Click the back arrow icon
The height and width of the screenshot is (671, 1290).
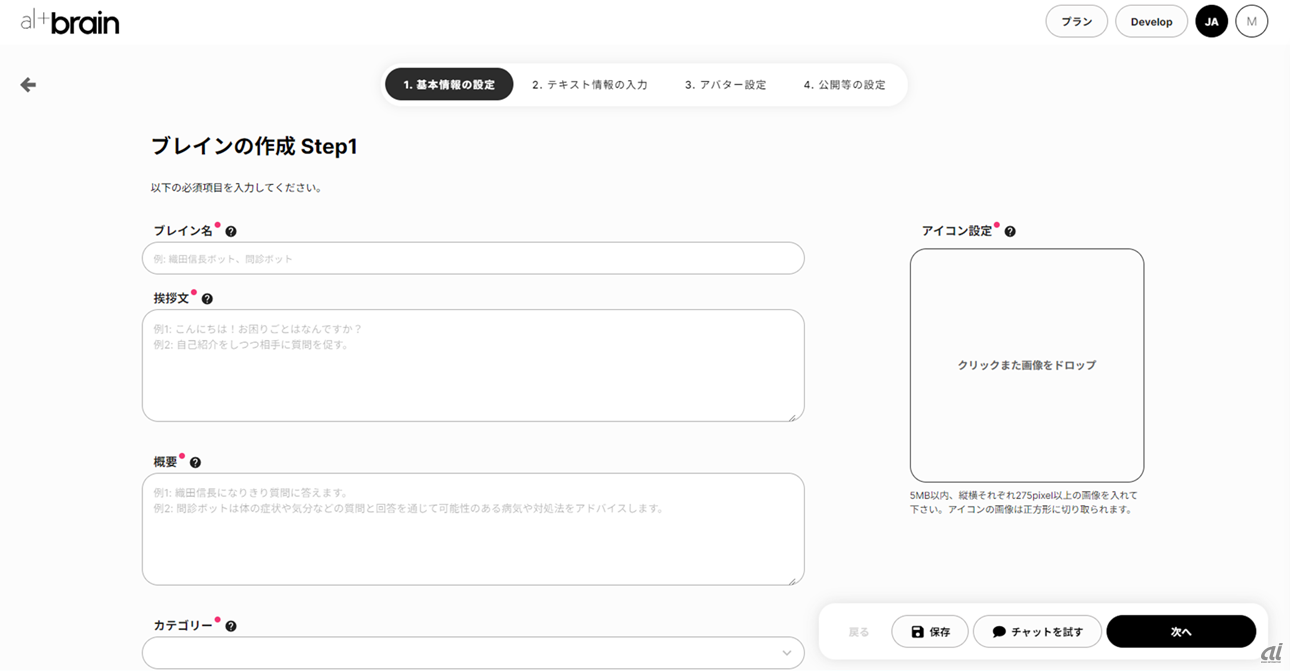pos(28,85)
